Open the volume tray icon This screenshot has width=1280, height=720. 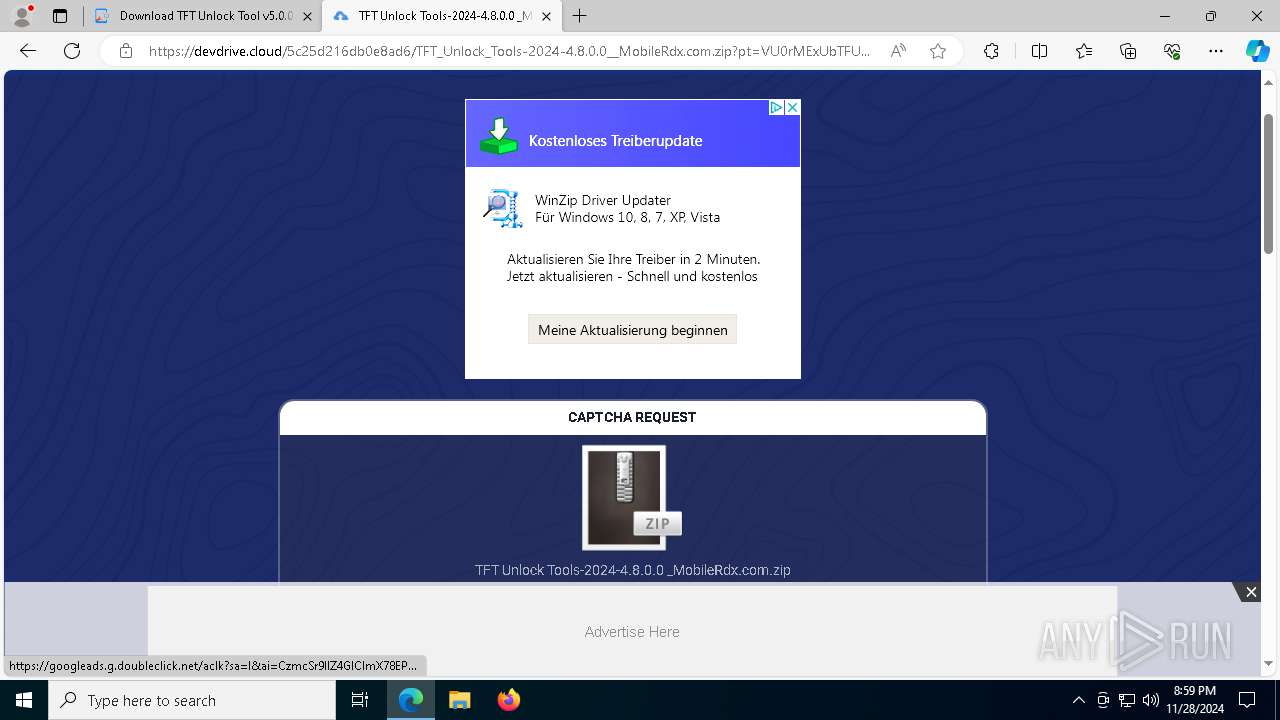1151,700
